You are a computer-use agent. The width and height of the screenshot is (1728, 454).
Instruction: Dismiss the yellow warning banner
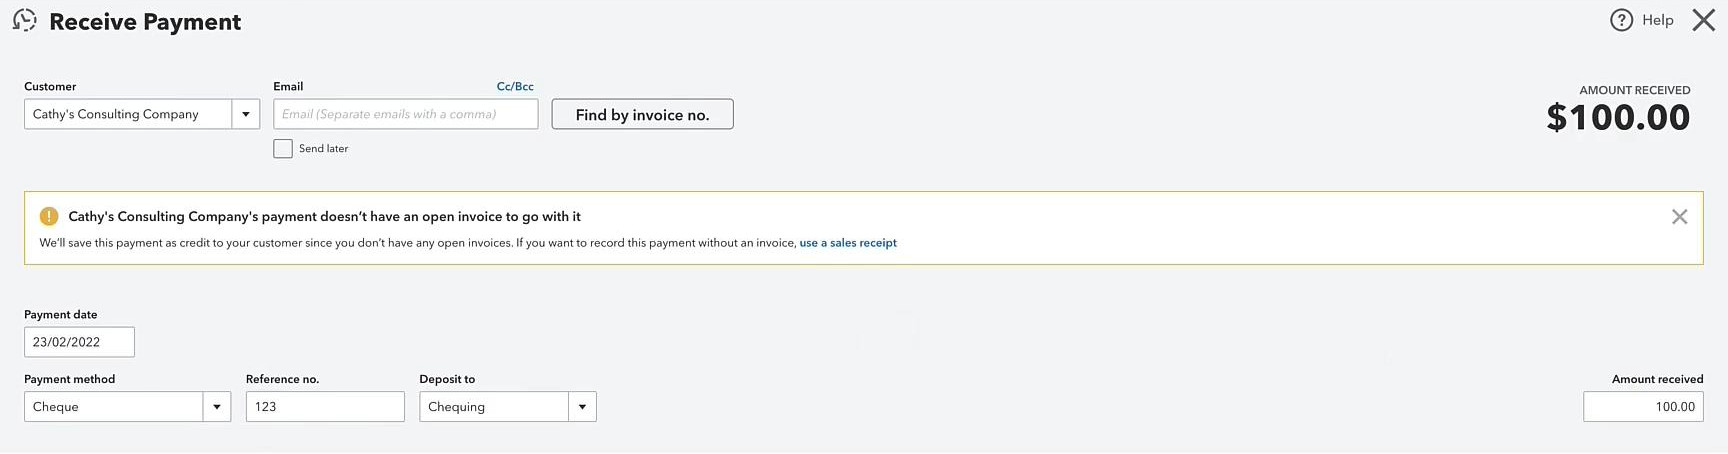pos(1679,217)
